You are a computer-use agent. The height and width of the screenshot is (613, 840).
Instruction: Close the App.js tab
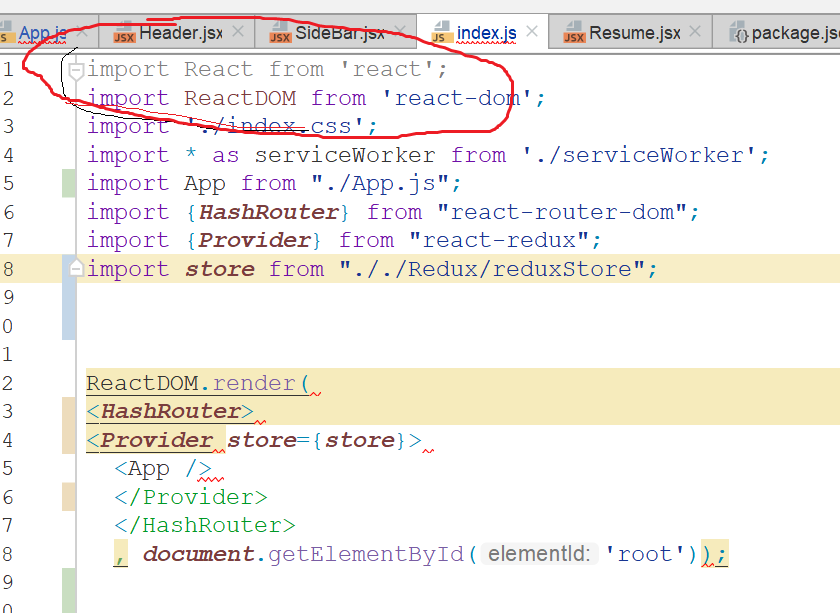(x=82, y=32)
